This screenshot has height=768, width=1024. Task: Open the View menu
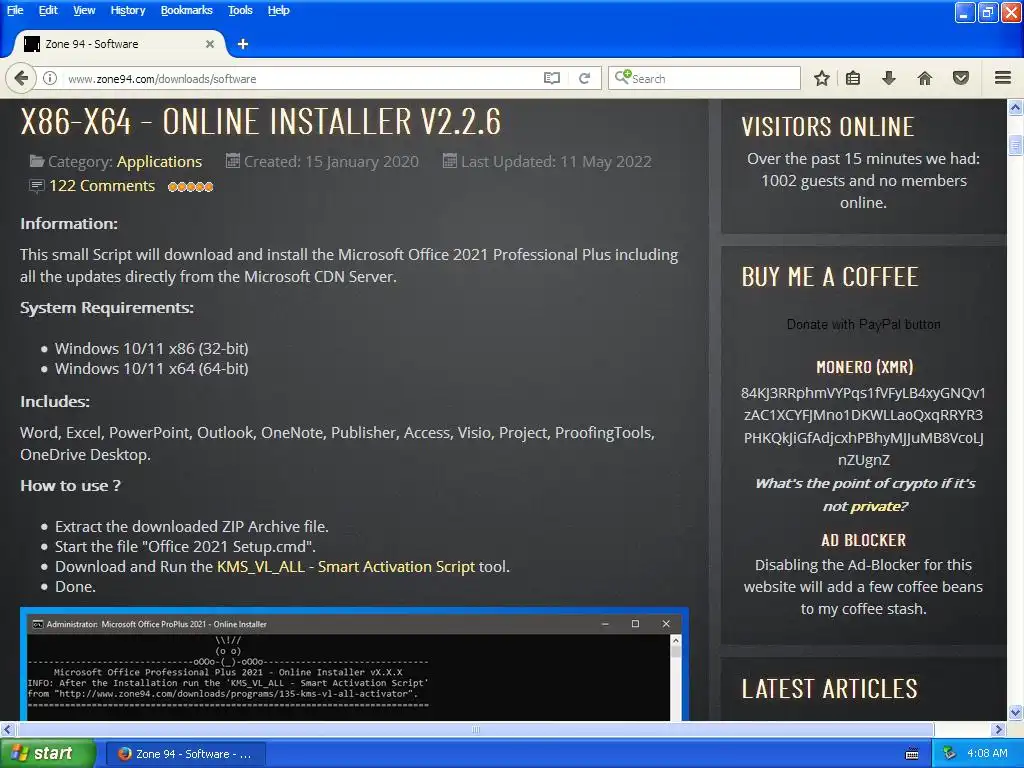84,10
